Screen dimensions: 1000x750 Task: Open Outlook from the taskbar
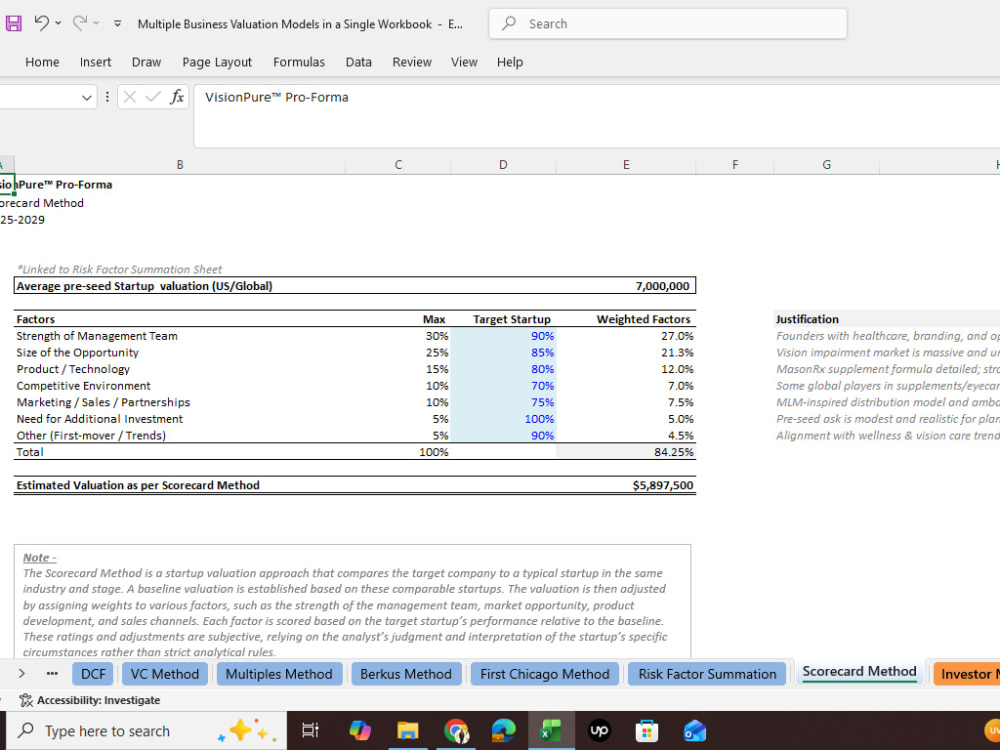point(695,731)
